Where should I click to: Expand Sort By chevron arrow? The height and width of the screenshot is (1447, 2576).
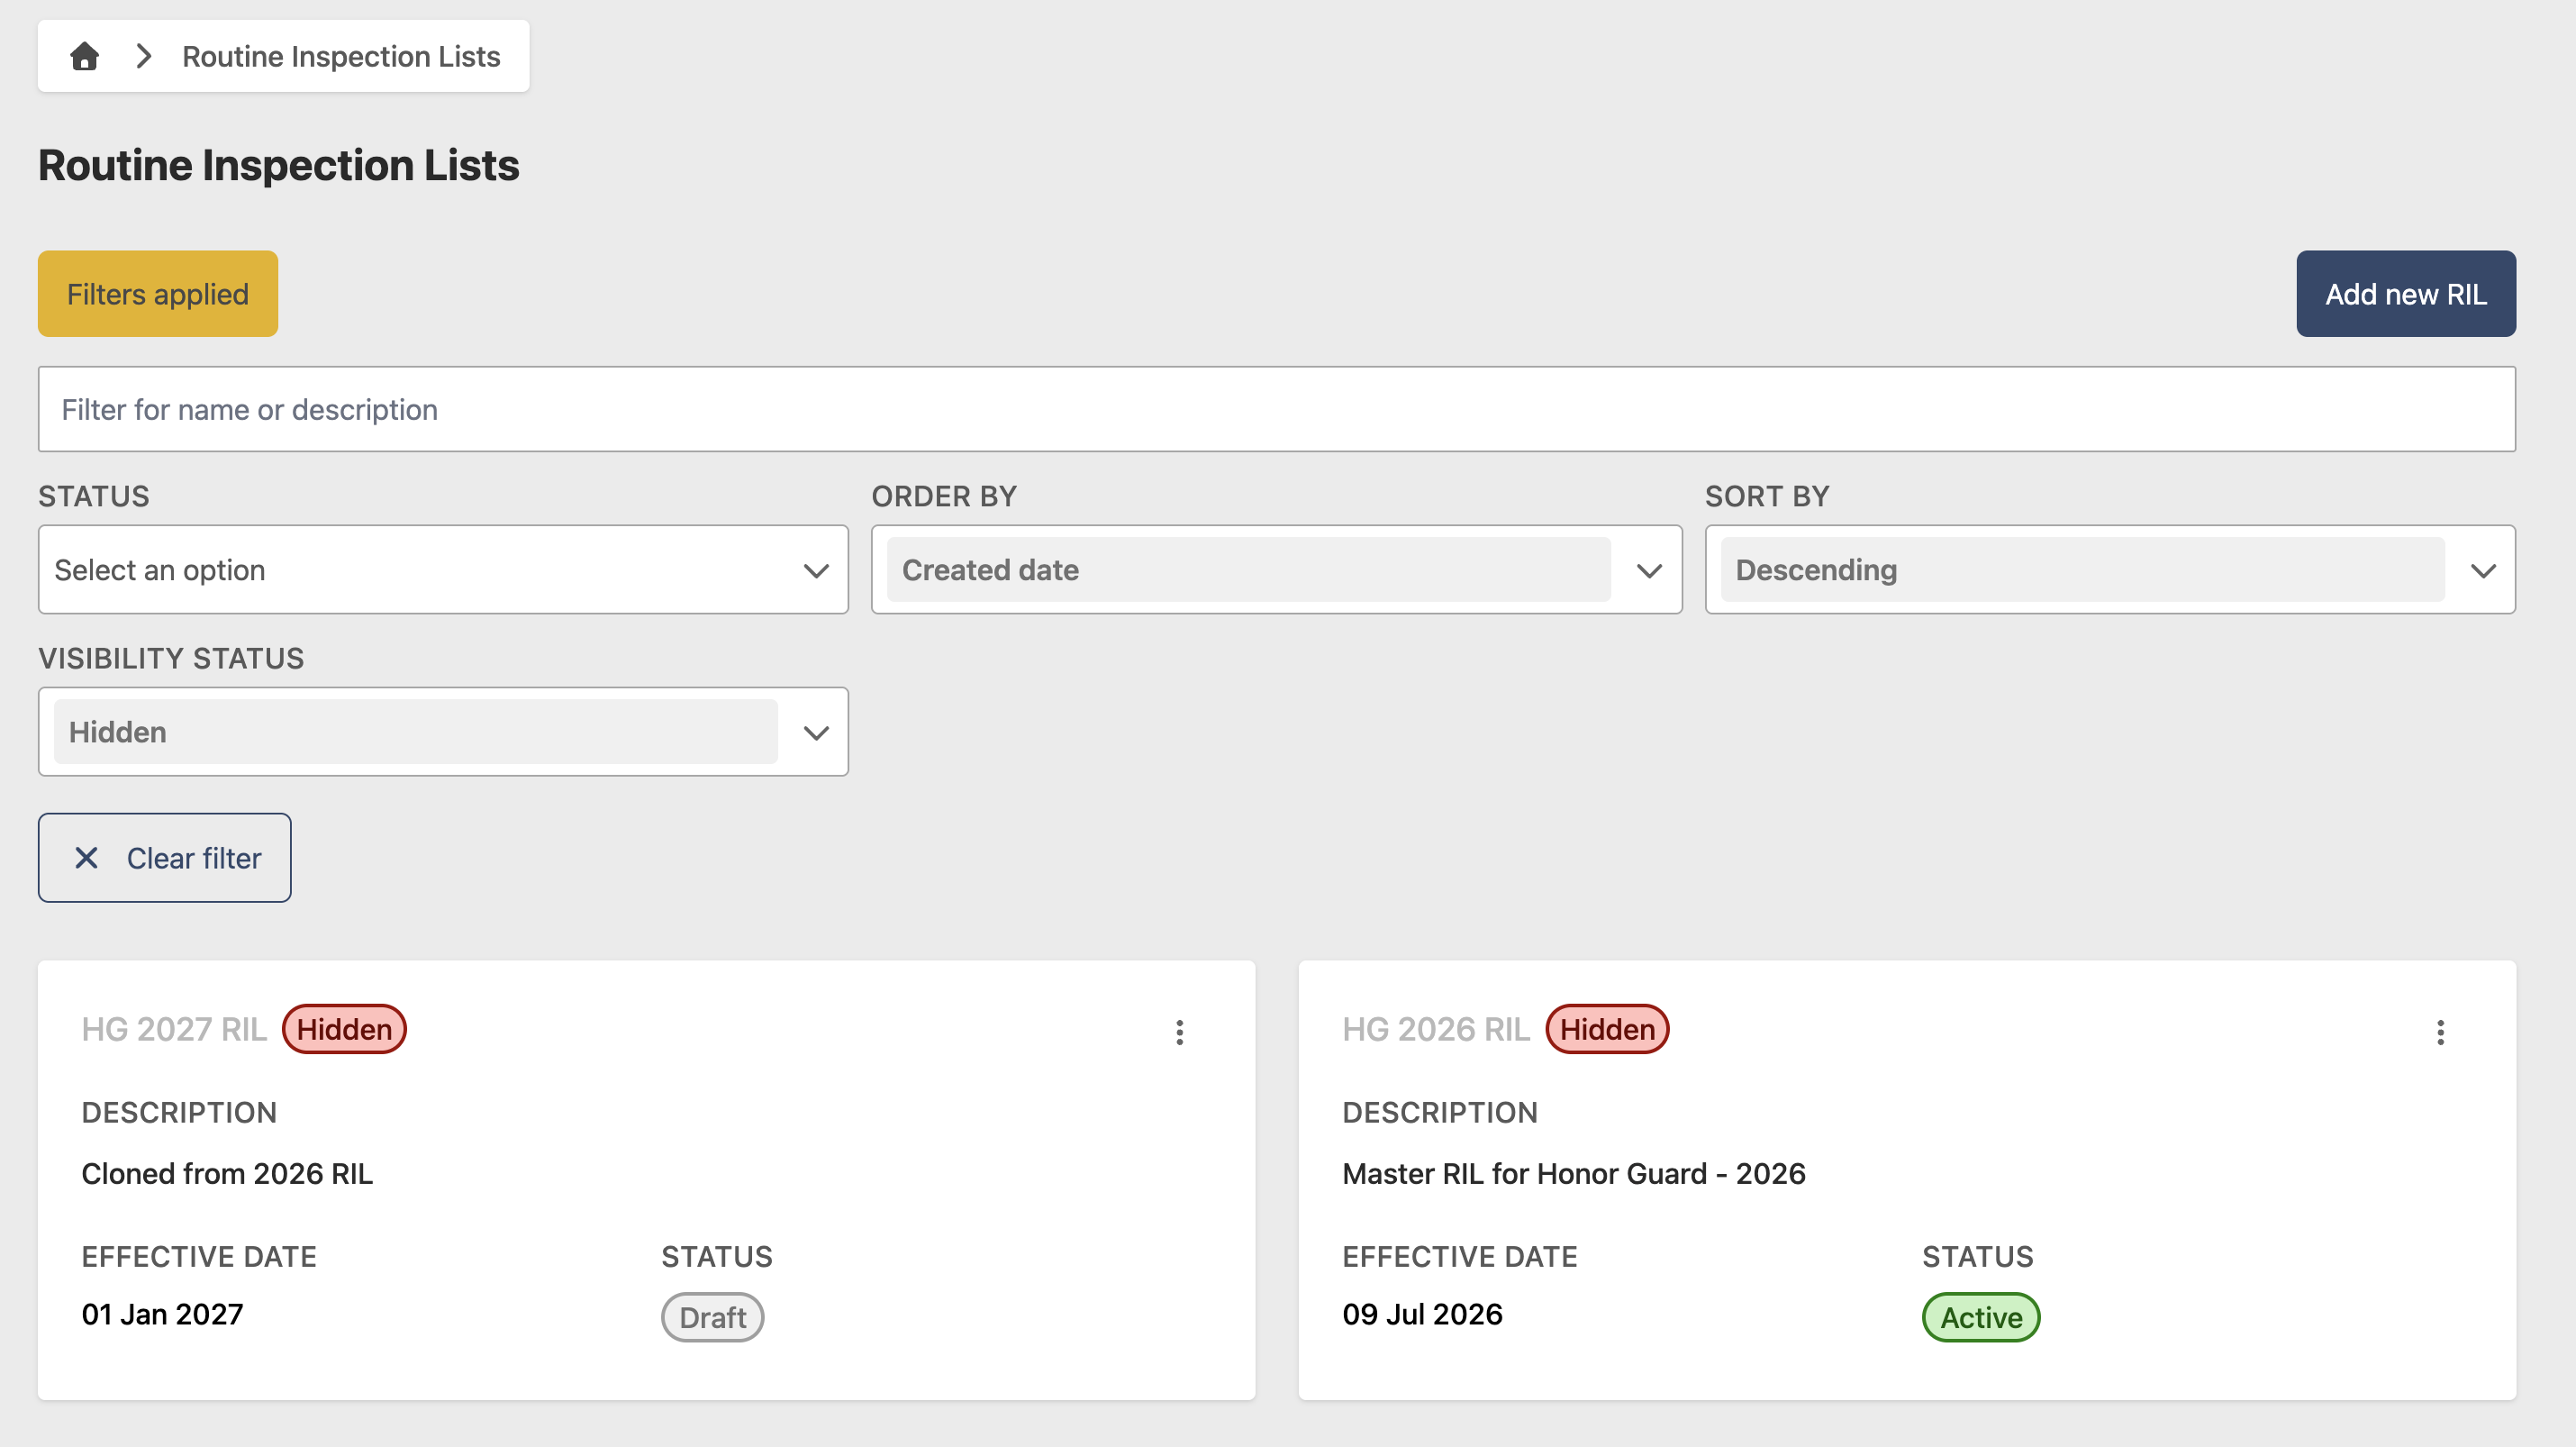click(x=2483, y=571)
